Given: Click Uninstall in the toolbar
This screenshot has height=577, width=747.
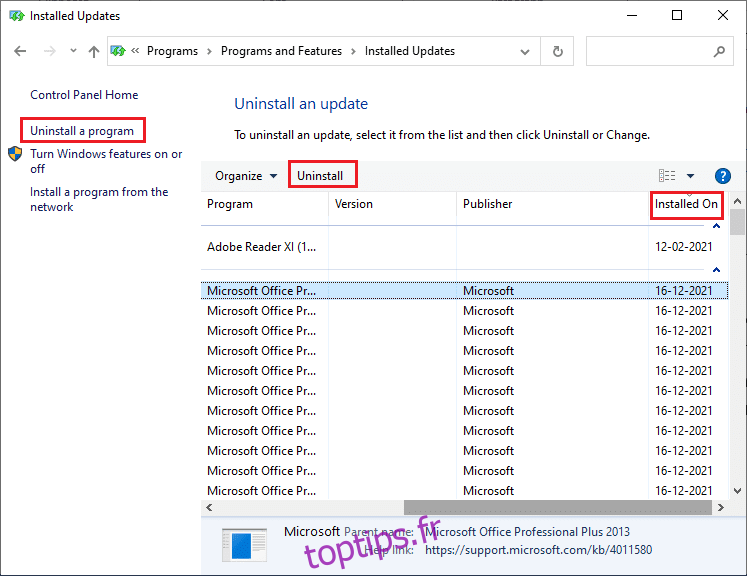Looking at the screenshot, I should pyautogui.click(x=320, y=176).
